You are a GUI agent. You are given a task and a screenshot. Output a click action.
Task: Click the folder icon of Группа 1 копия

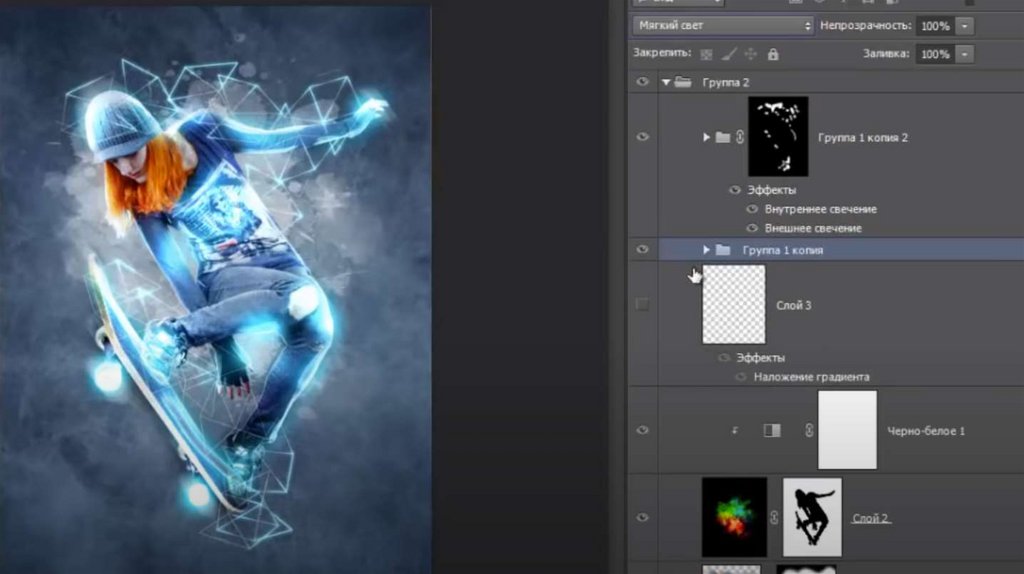click(723, 250)
